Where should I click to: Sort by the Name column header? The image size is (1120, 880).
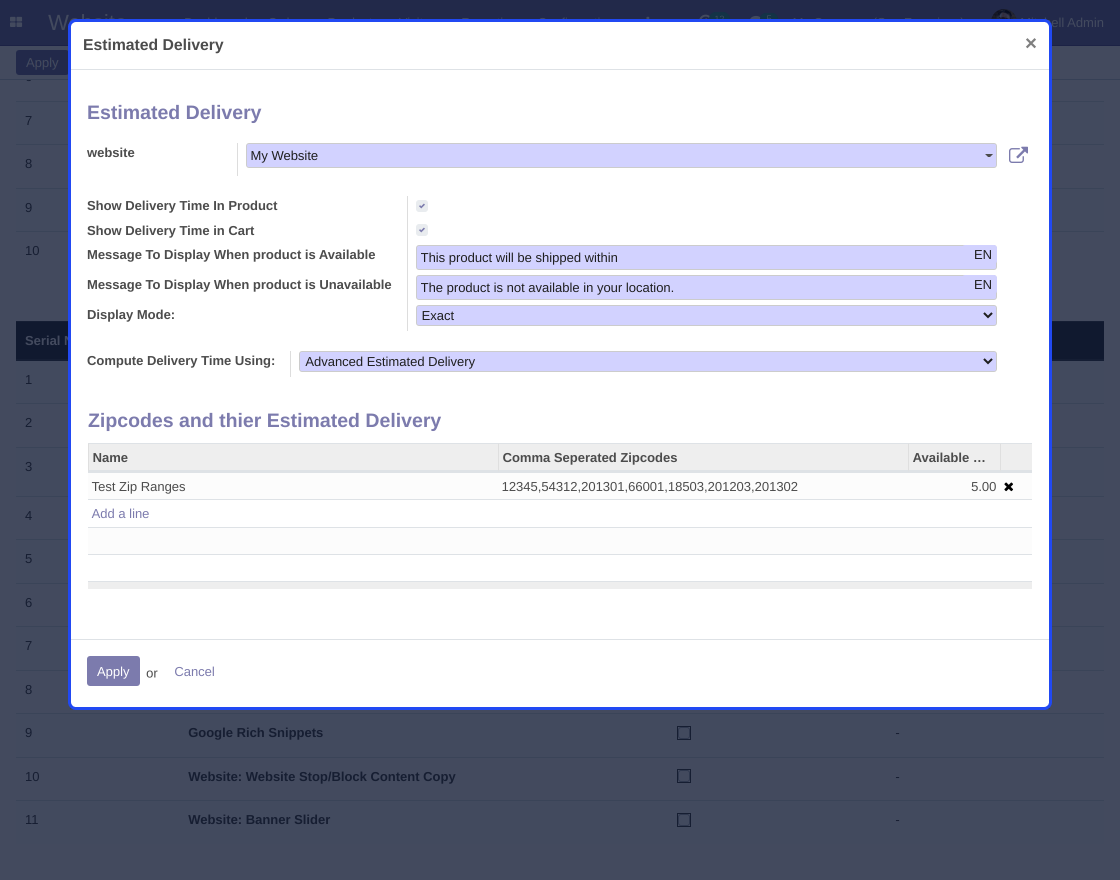coord(293,458)
